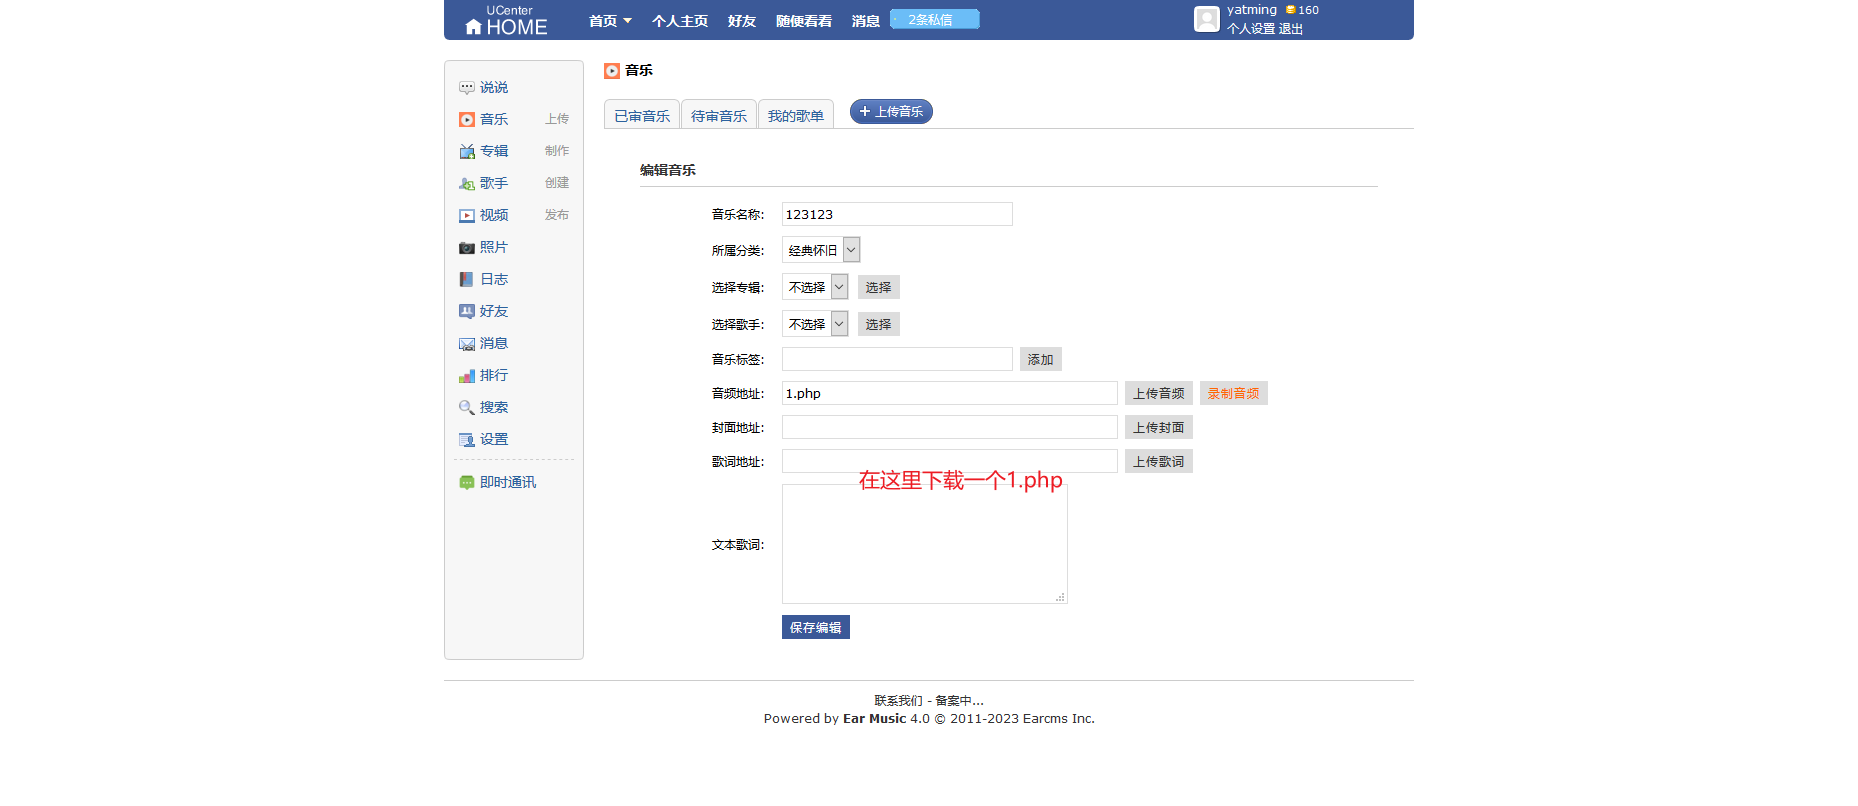Click the 搜索 magnifier icon in sidebar
Screen dimensions: 1858x806
[466, 408]
